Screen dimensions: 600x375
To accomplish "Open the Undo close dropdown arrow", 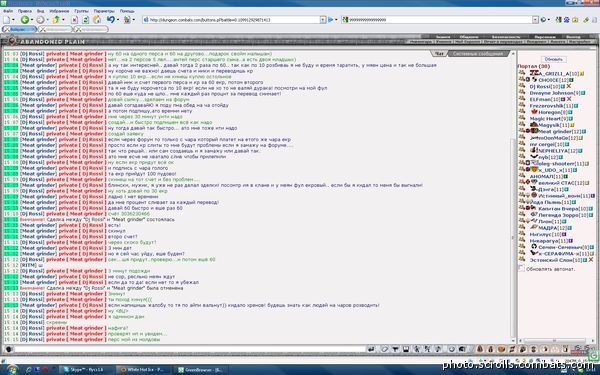I will [118, 20].
